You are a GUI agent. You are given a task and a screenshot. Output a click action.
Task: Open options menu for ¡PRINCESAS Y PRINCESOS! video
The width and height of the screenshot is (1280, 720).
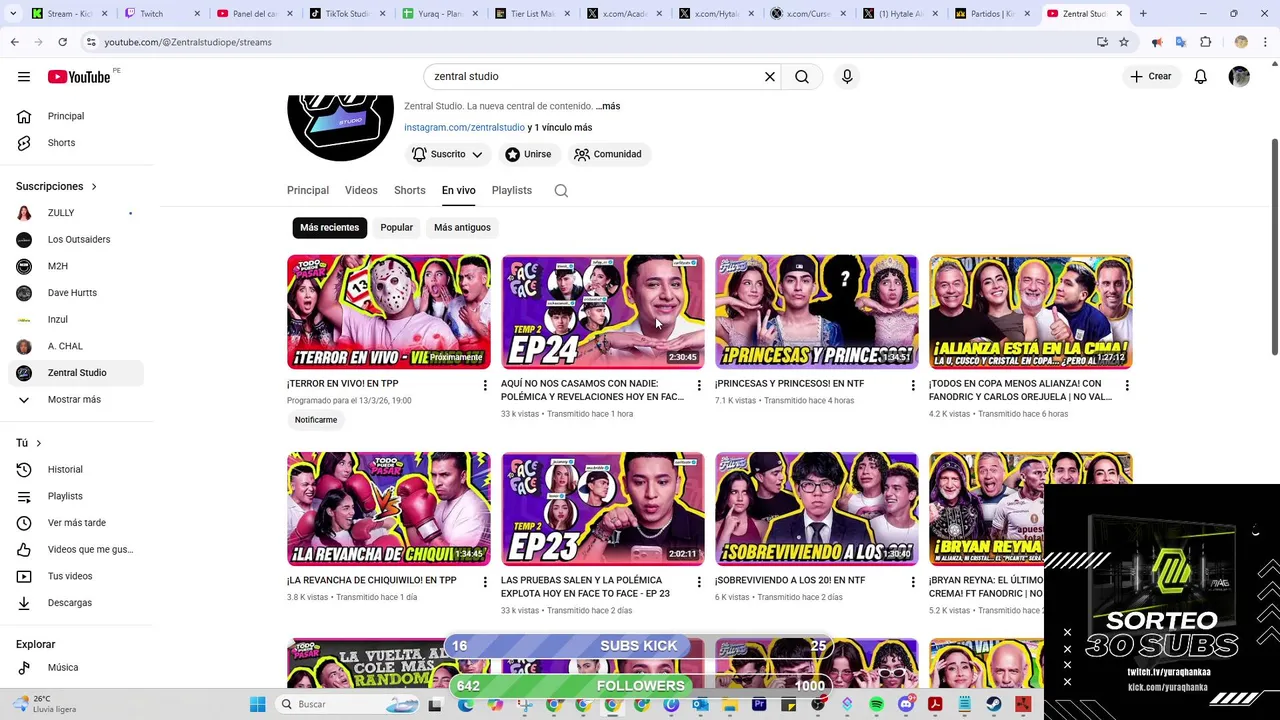tap(913, 385)
